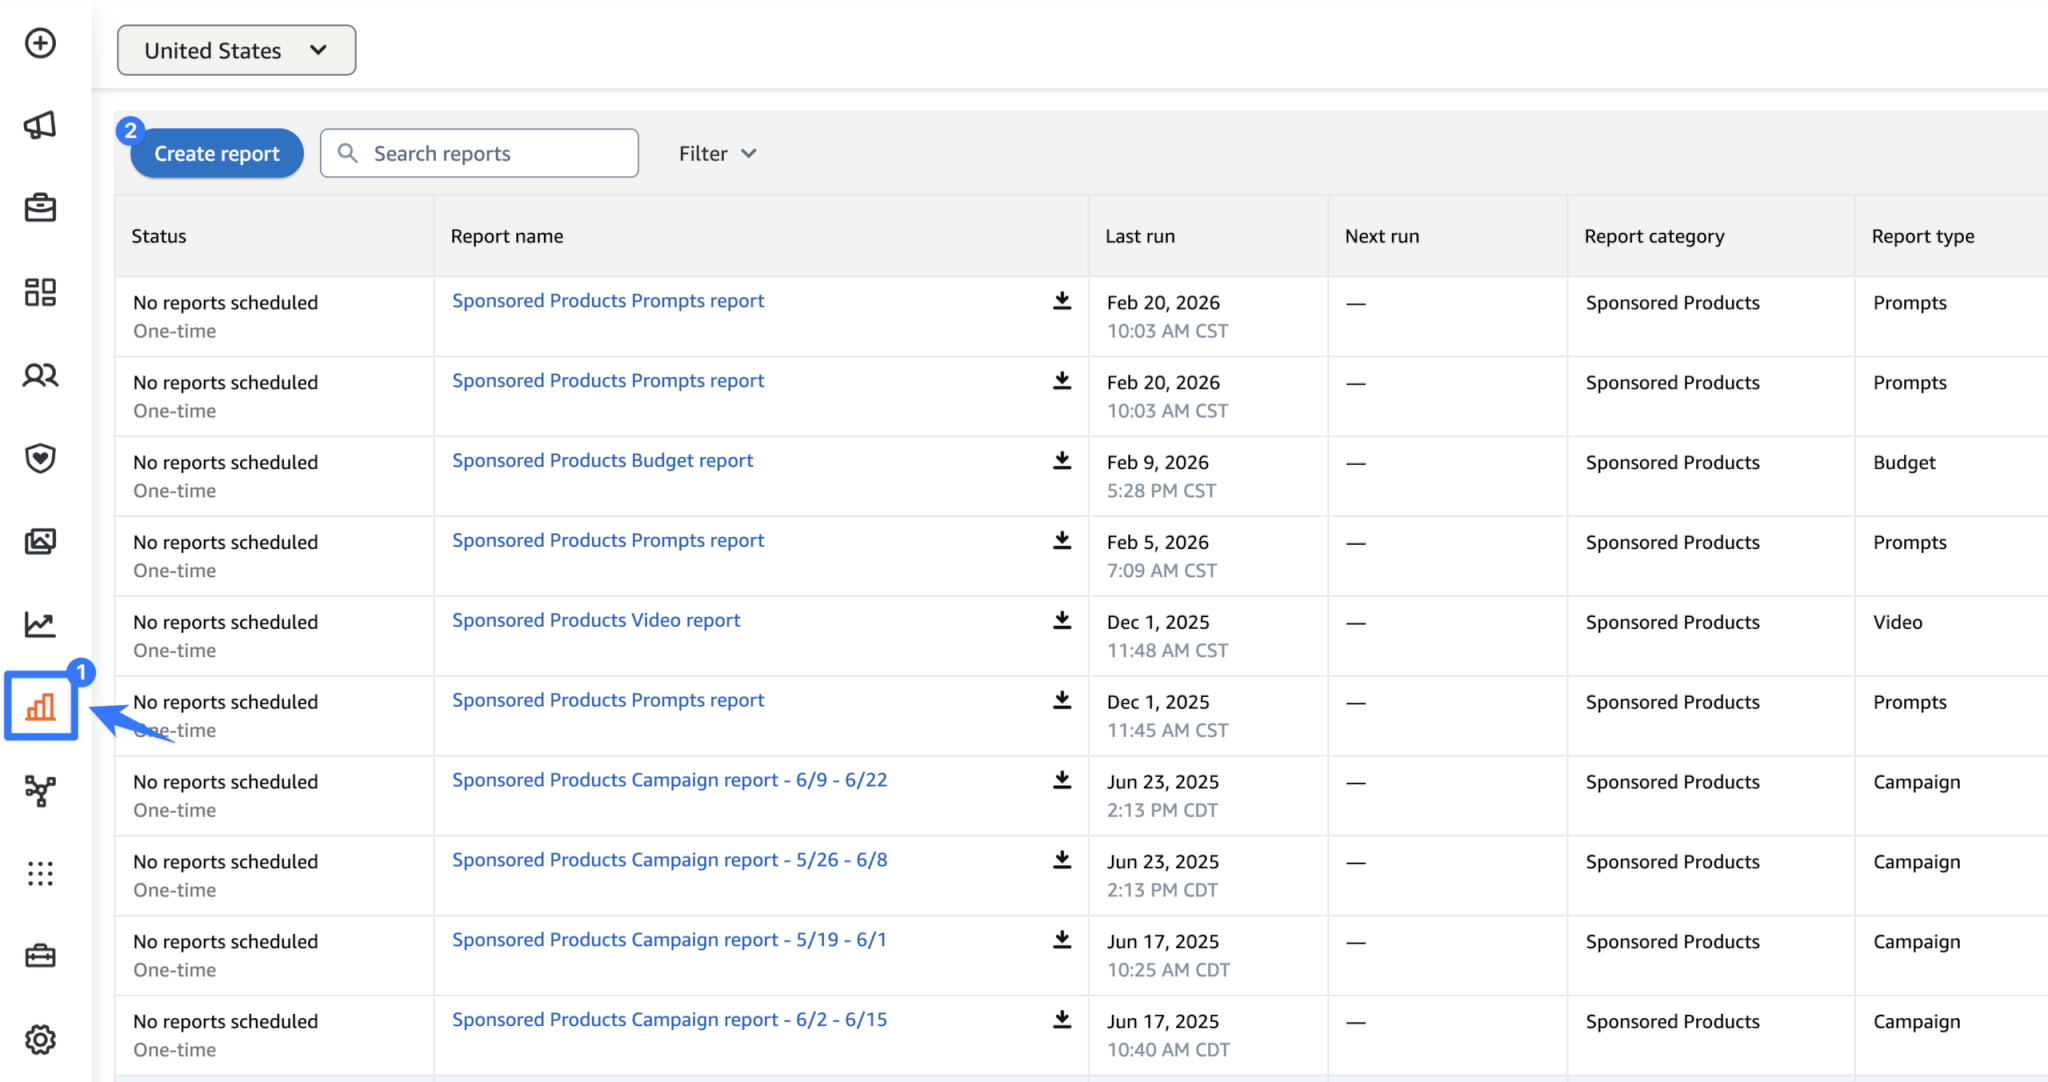This screenshot has height=1082, width=2048.
Task: Download Prompts report from Feb 5, 2026
Action: pos(1062,540)
